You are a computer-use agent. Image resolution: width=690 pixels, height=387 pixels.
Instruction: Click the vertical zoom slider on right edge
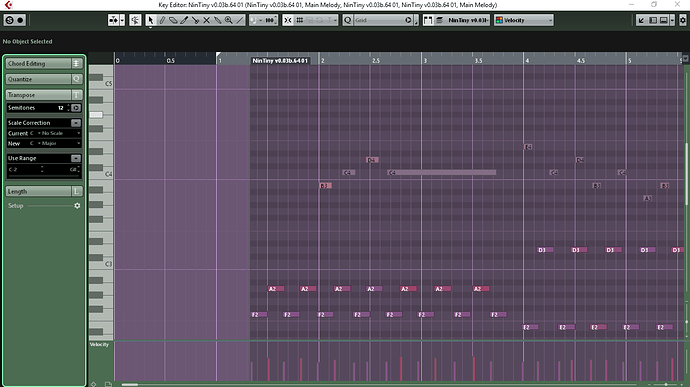(x=686, y=322)
